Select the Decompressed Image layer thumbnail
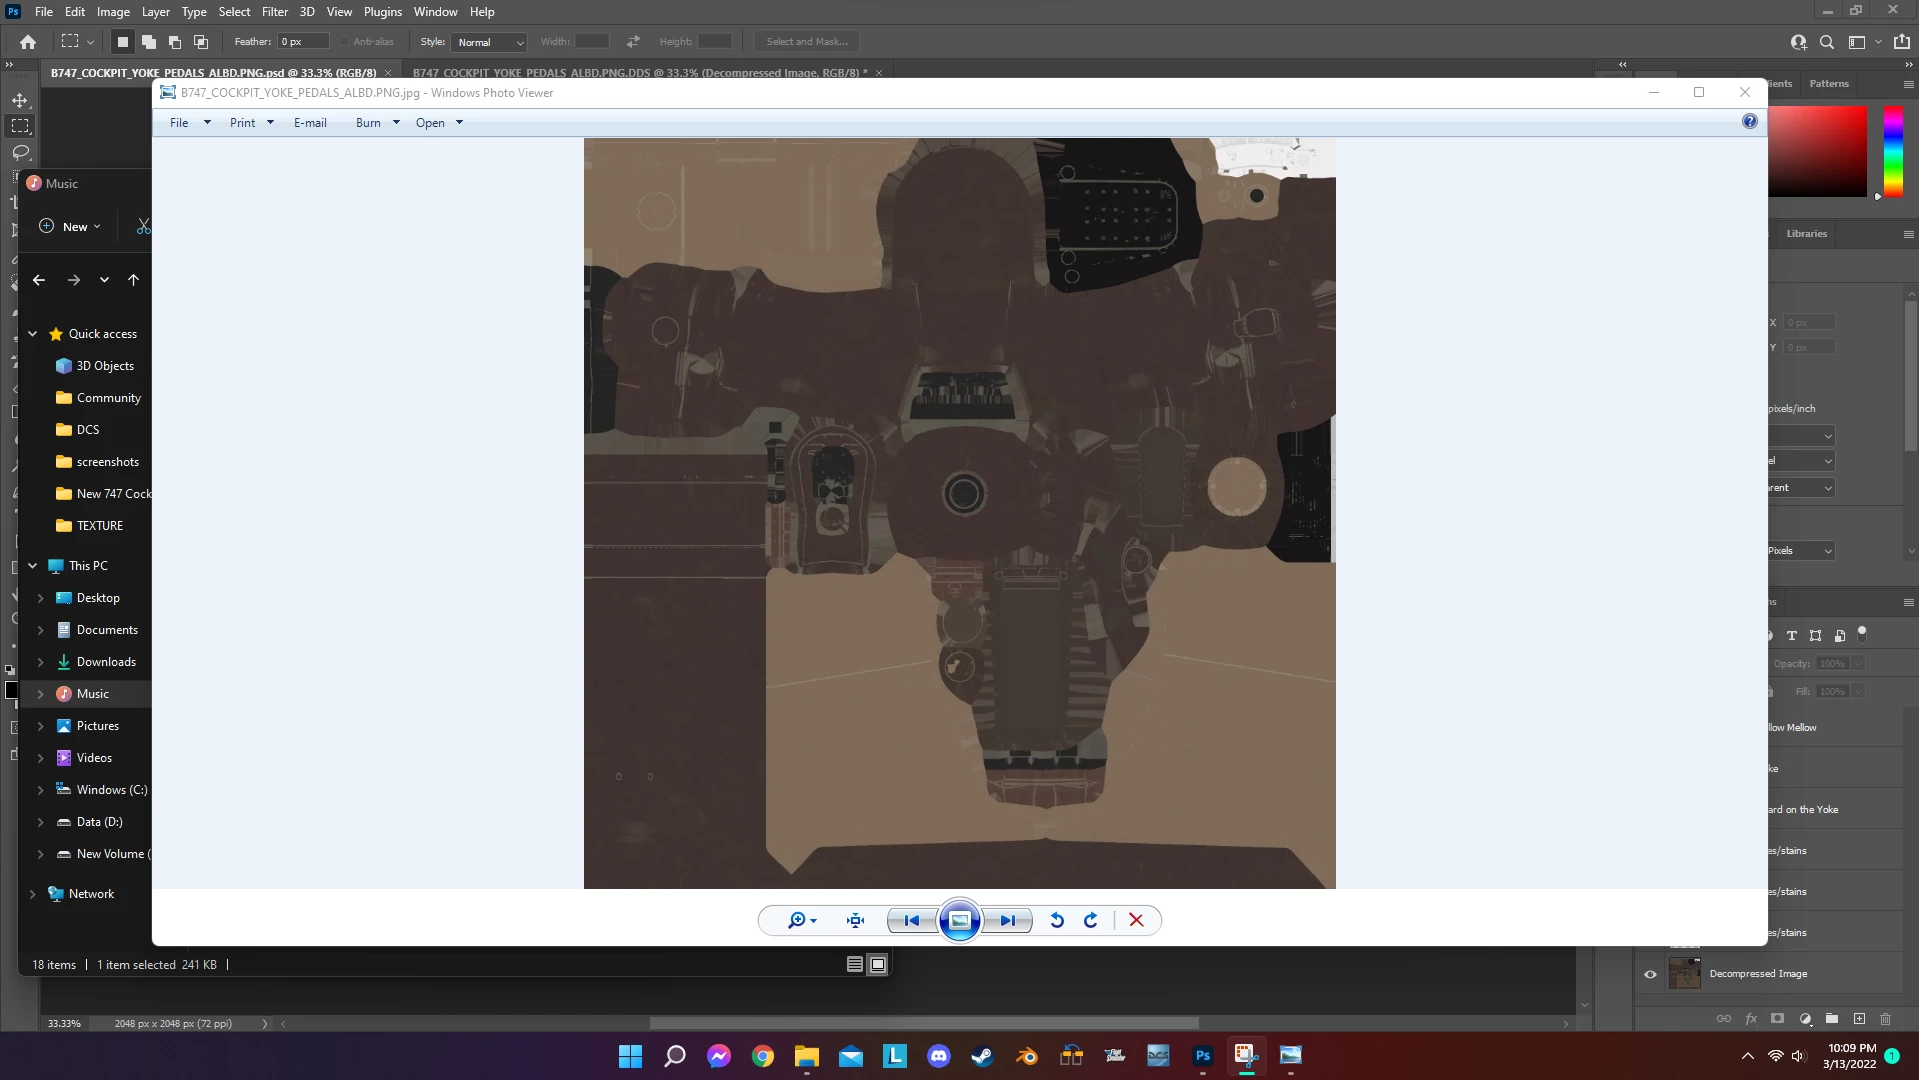 click(1685, 974)
